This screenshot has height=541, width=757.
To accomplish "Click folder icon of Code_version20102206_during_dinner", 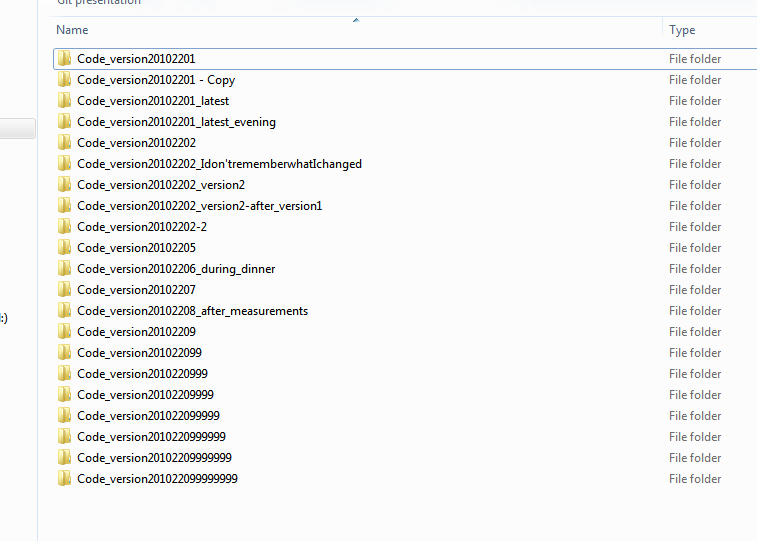I will tap(64, 268).
